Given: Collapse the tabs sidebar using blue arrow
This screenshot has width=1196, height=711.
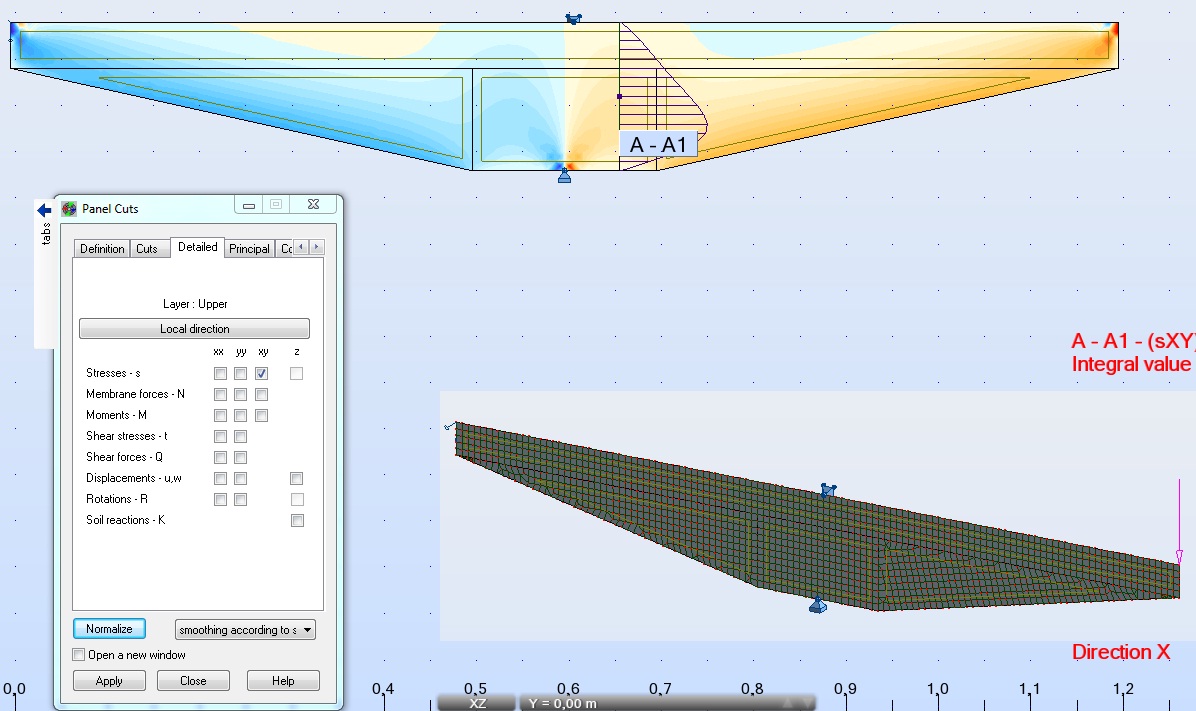Looking at the screenshot, I should tap(42, 210).
